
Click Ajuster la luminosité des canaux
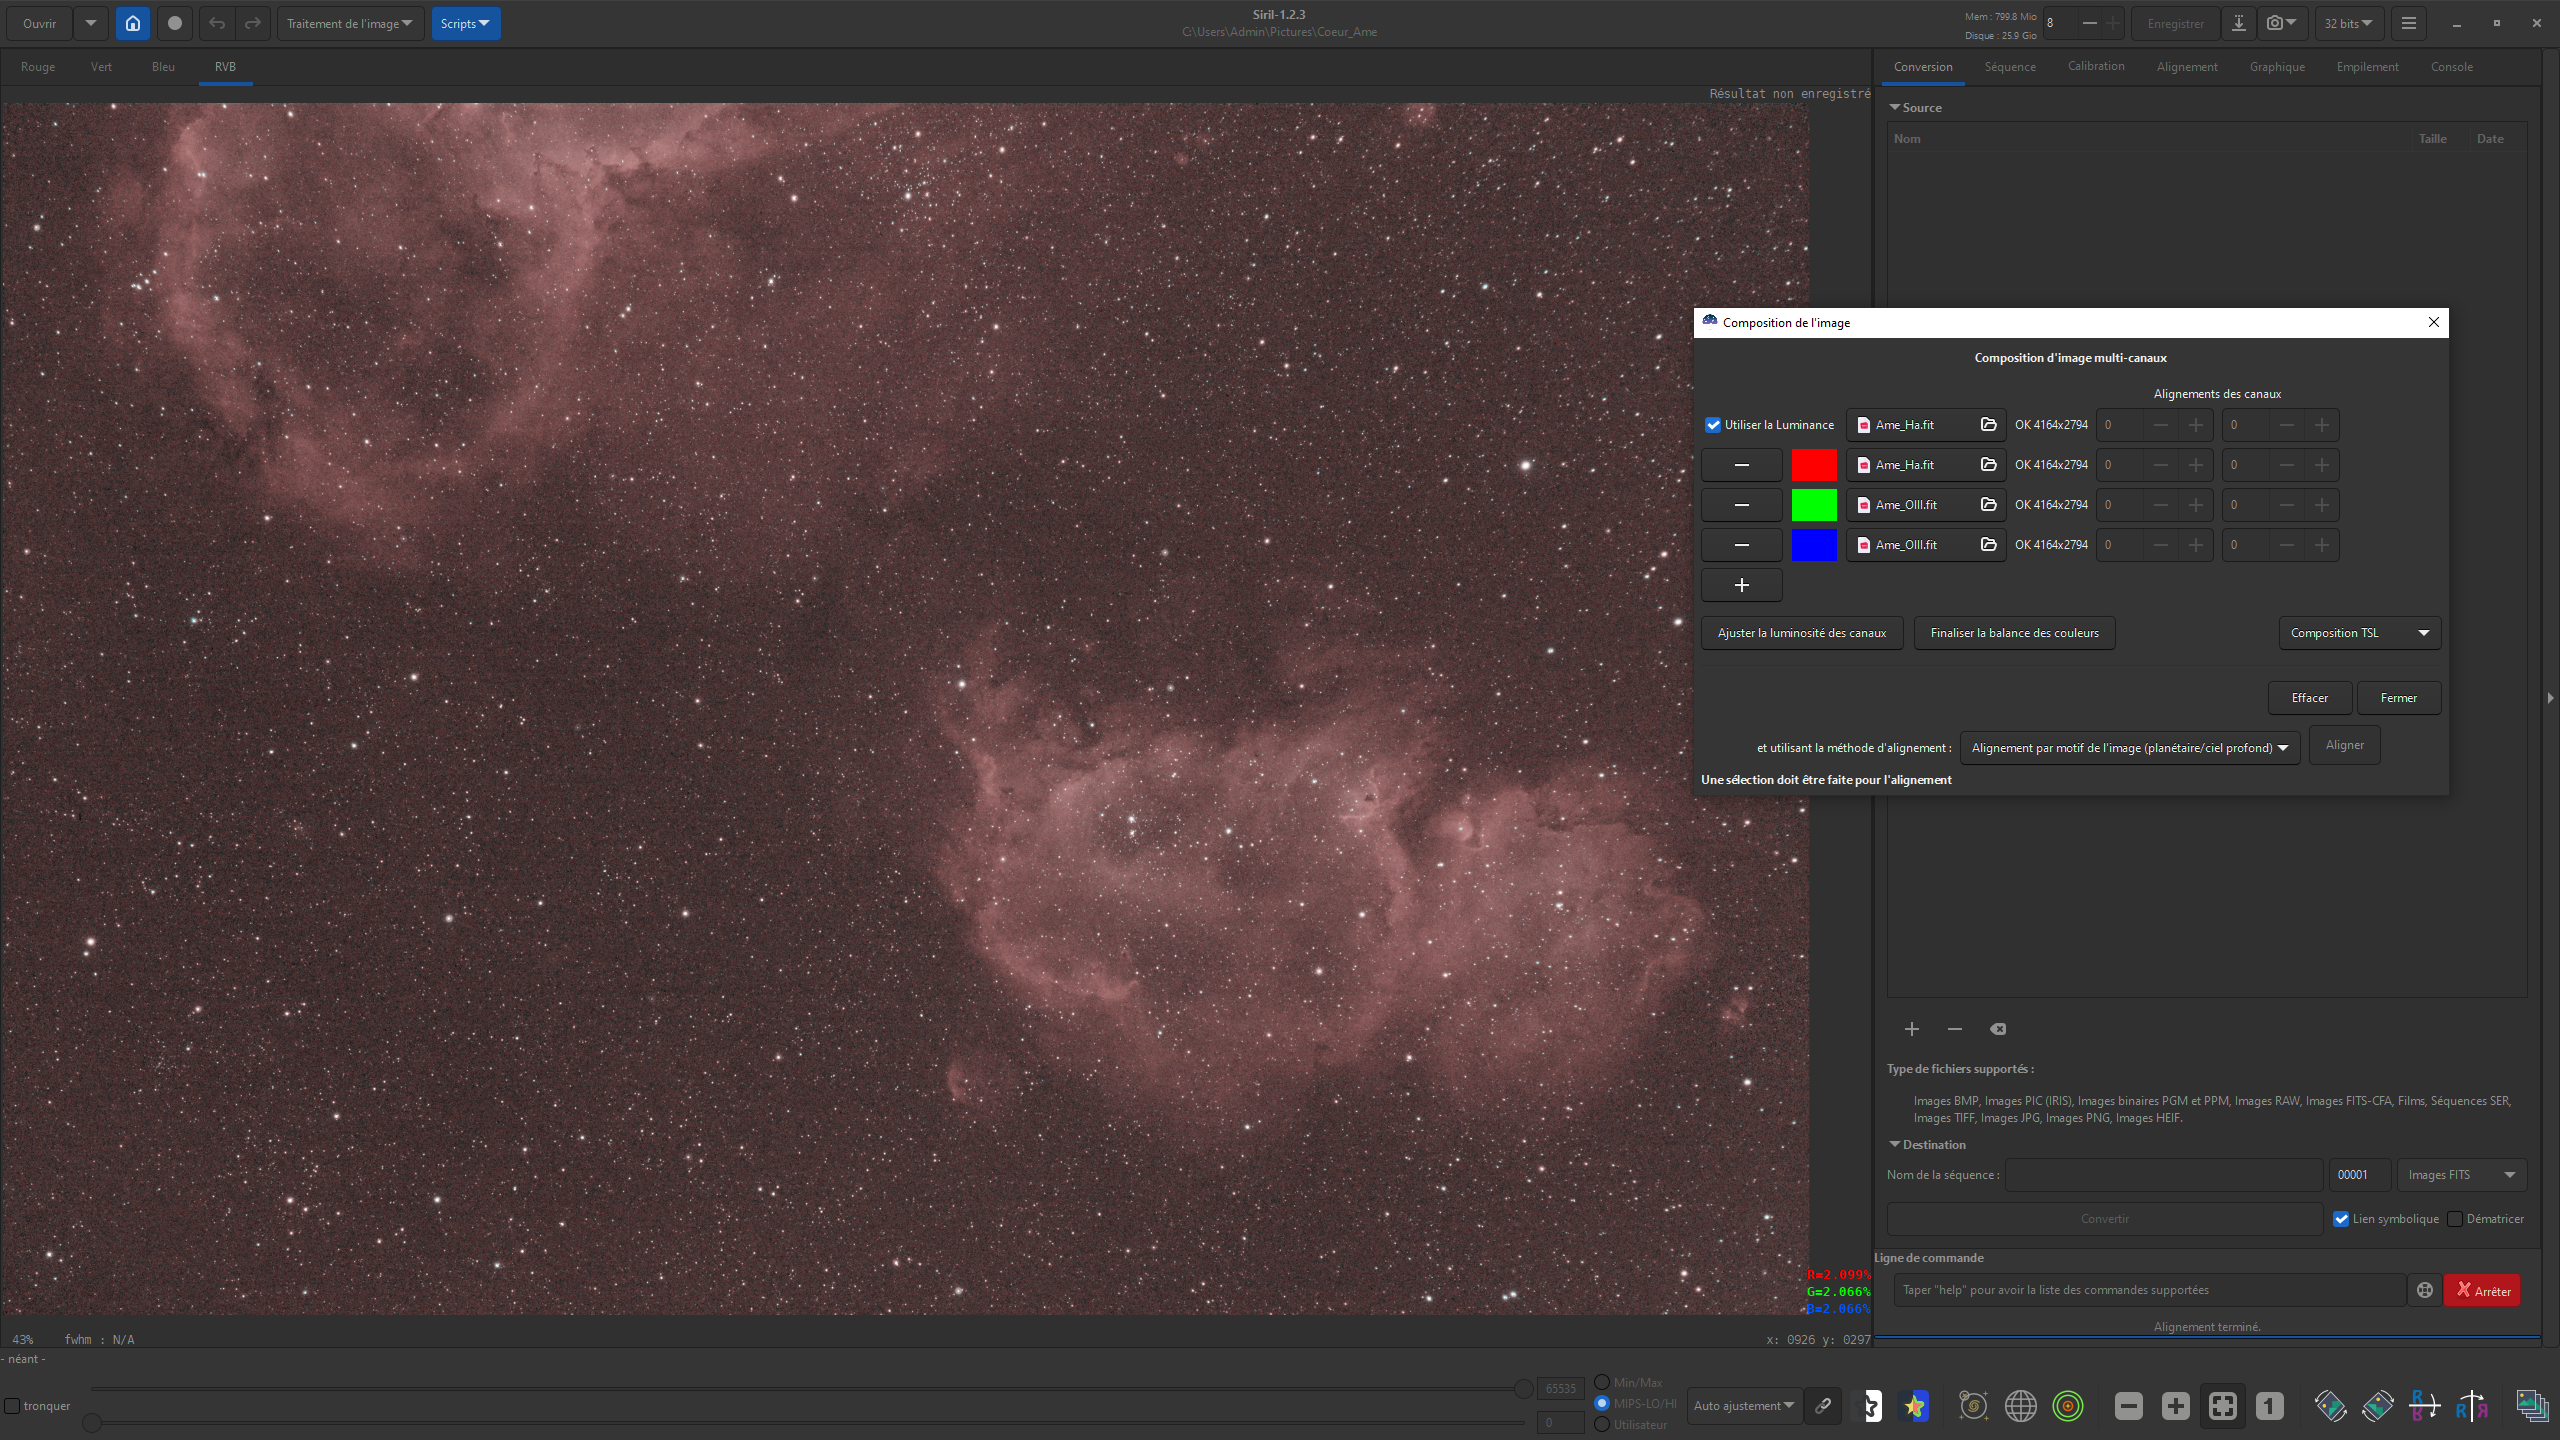point(1802,633)
